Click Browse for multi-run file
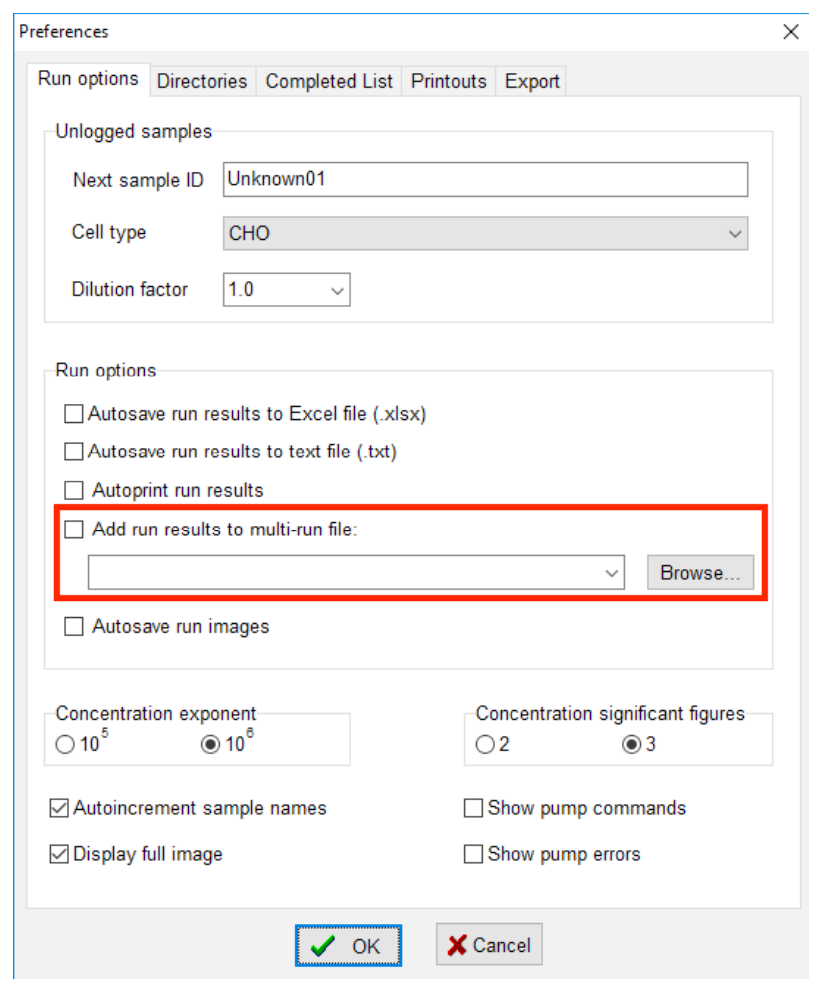 pos(699,573)
